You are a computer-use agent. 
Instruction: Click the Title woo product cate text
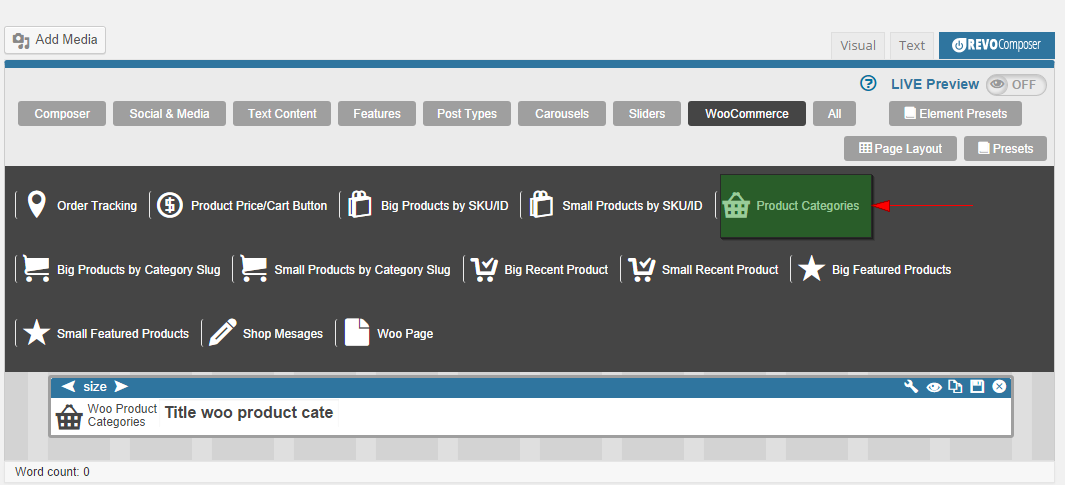248,412
